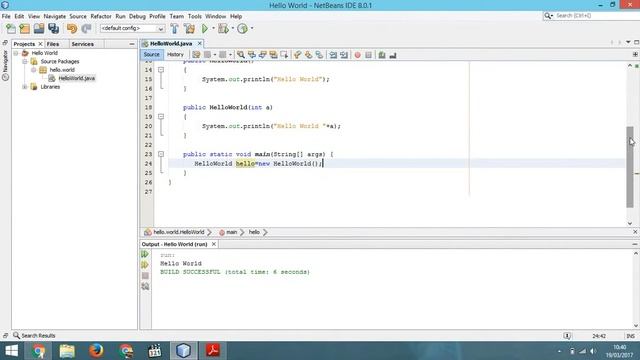Click the Previous Bookmark icon
Viewport: 640px width, 360px height.
[x=298, y=55]
